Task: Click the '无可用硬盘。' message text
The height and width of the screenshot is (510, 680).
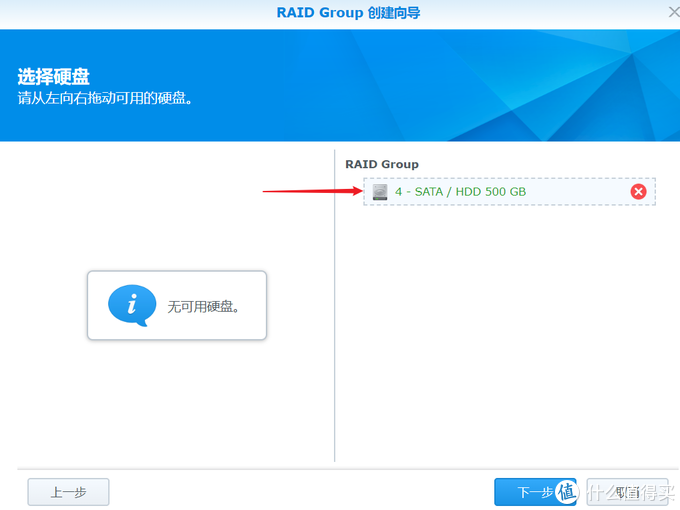Action: pos(203,307)
